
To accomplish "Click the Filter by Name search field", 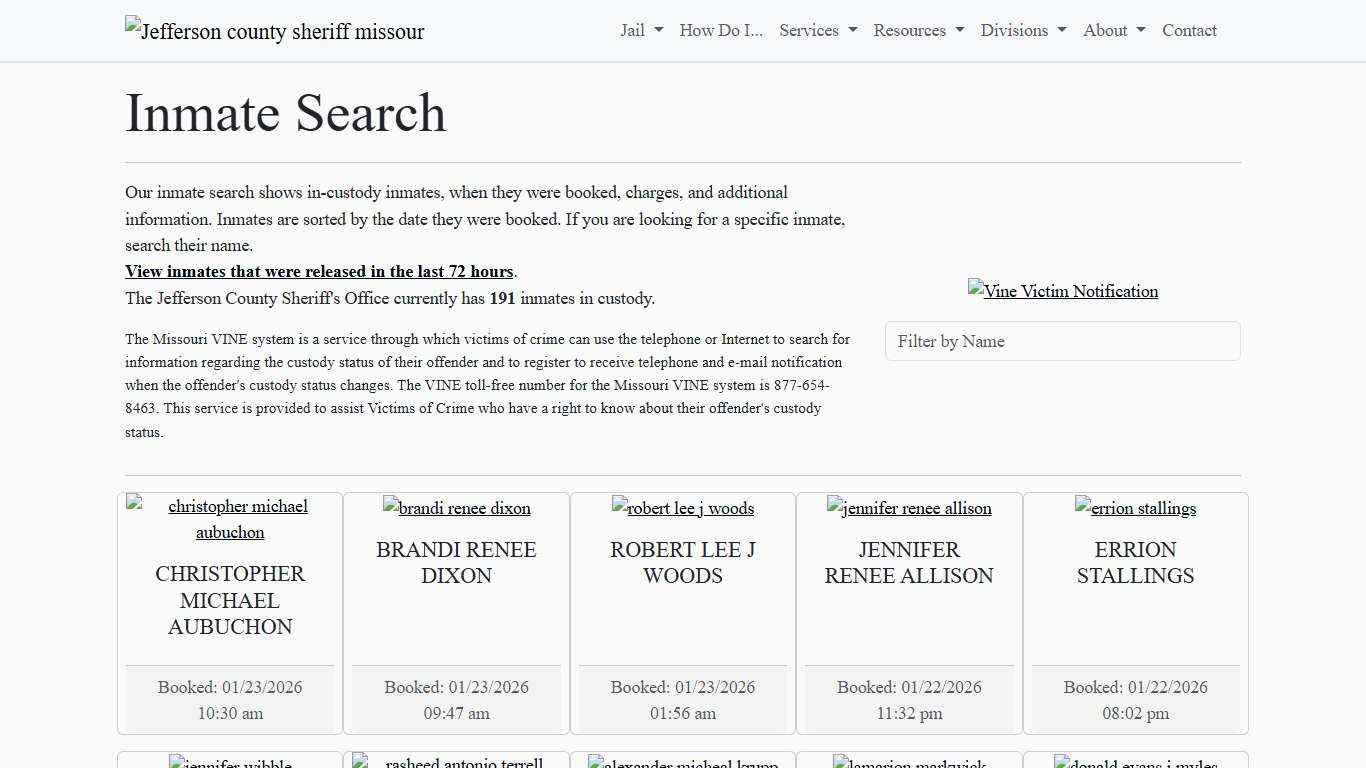I will coord(1062,341).
